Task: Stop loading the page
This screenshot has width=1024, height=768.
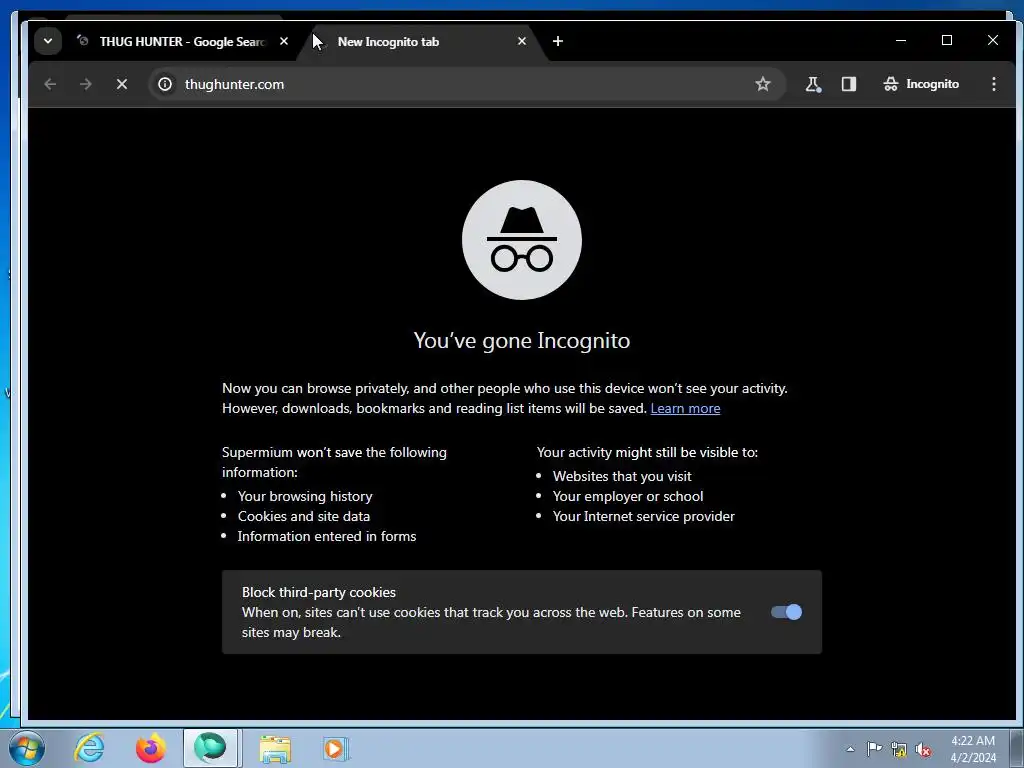Action: (x=121, y=84)
